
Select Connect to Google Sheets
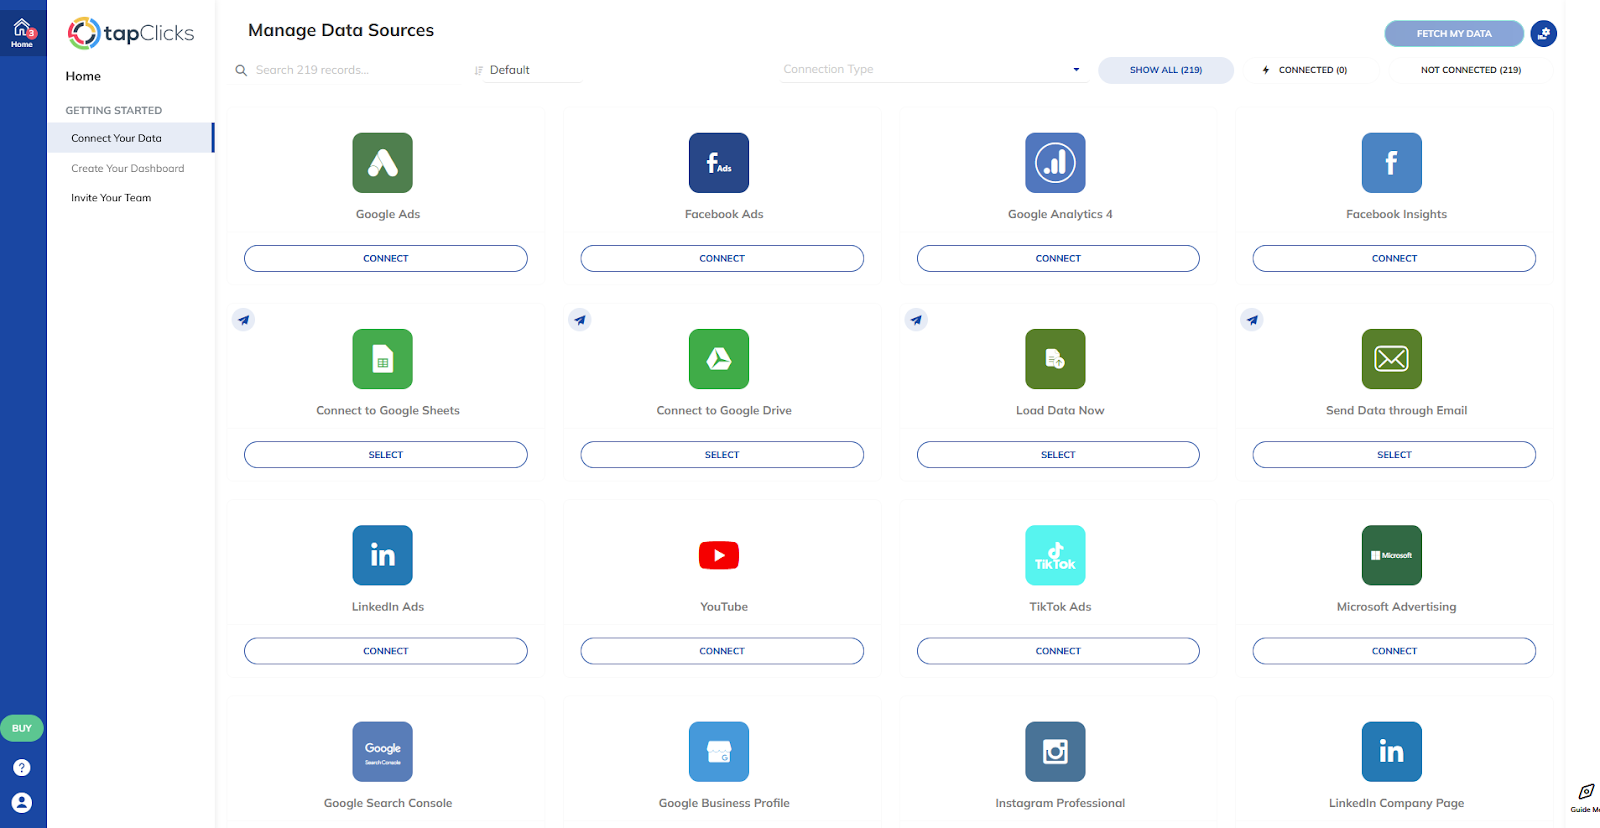tap(386, 454)
